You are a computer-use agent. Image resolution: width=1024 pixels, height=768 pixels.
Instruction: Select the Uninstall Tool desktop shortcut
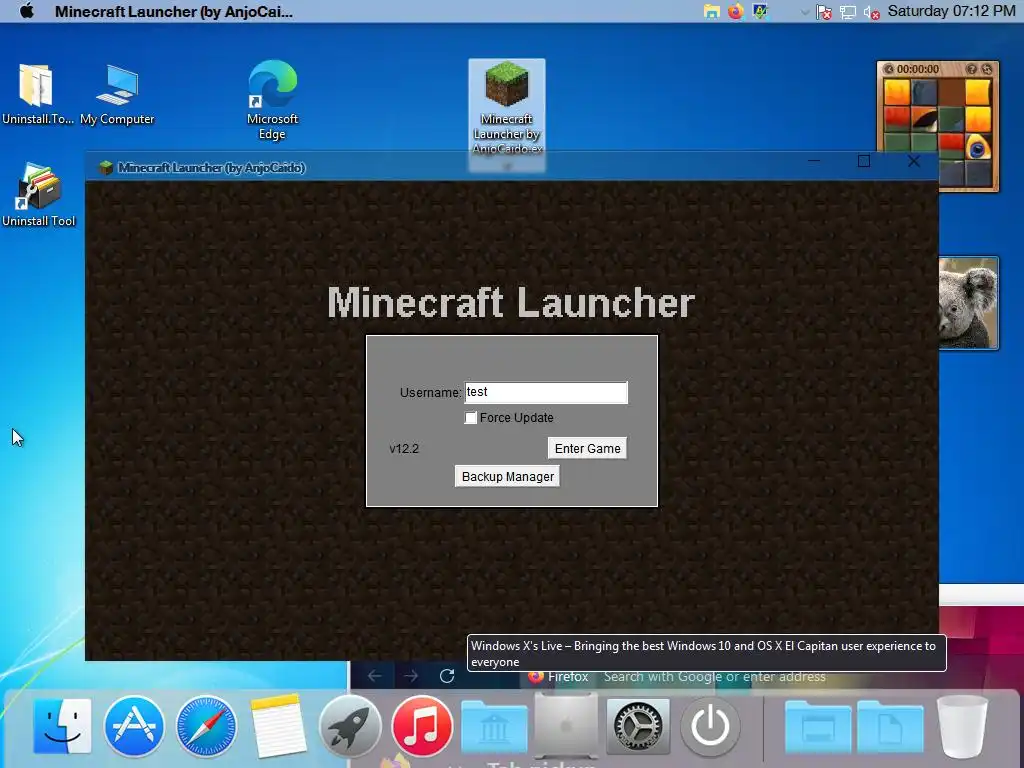click(x=39, y=196)
